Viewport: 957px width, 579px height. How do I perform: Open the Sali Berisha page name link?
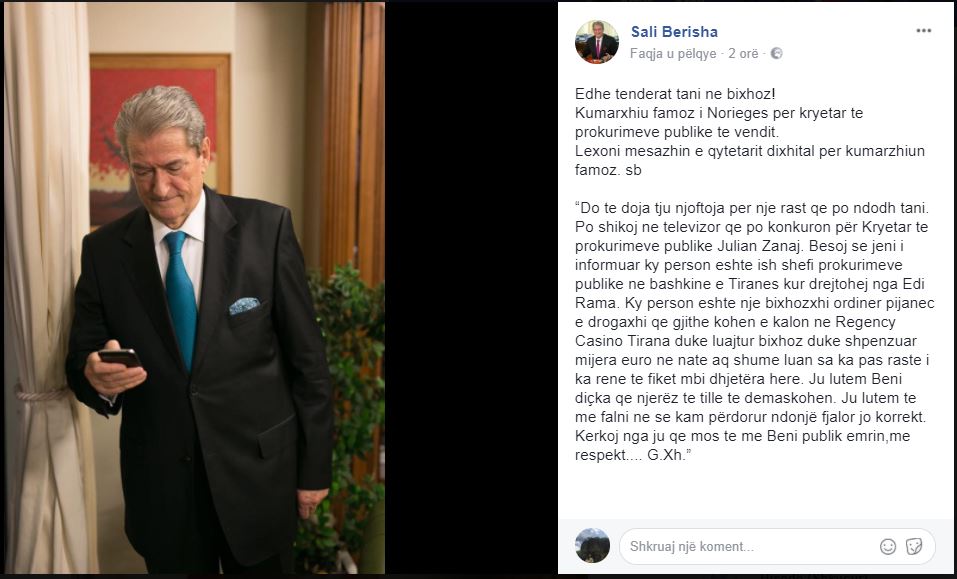pos(674,32)
